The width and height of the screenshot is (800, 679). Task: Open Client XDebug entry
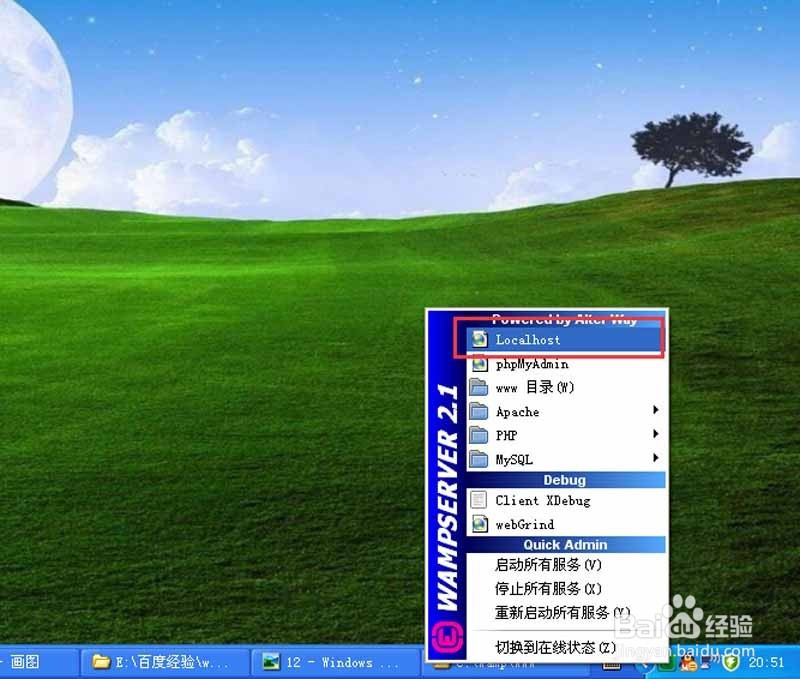click(x=565, y=500)
